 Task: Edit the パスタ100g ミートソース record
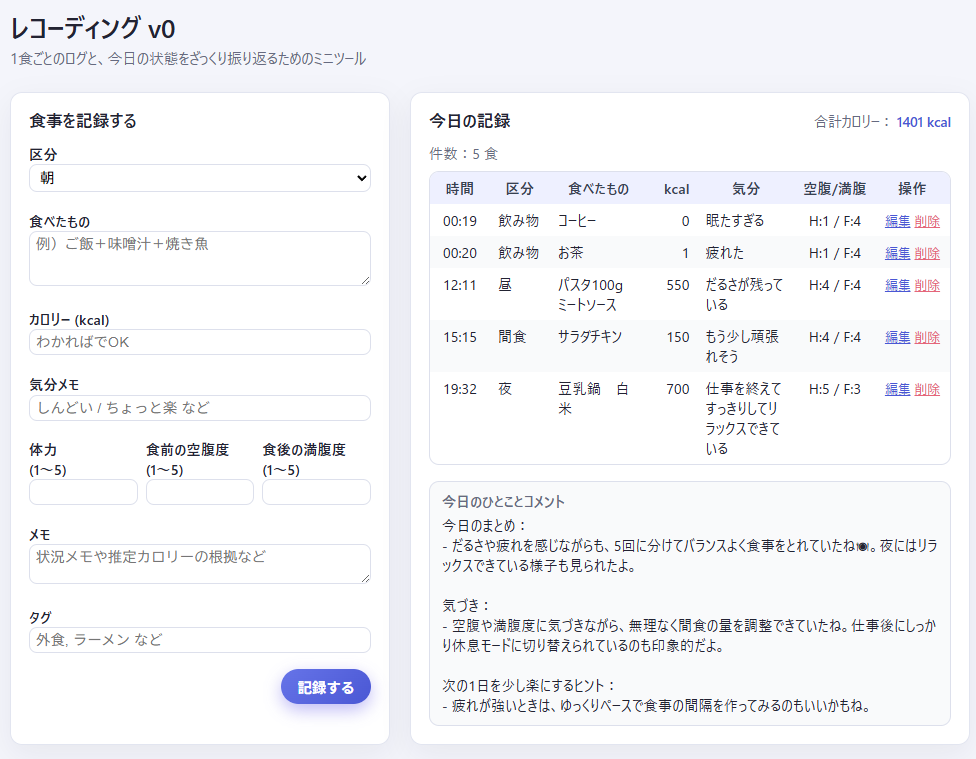[897, 285]
